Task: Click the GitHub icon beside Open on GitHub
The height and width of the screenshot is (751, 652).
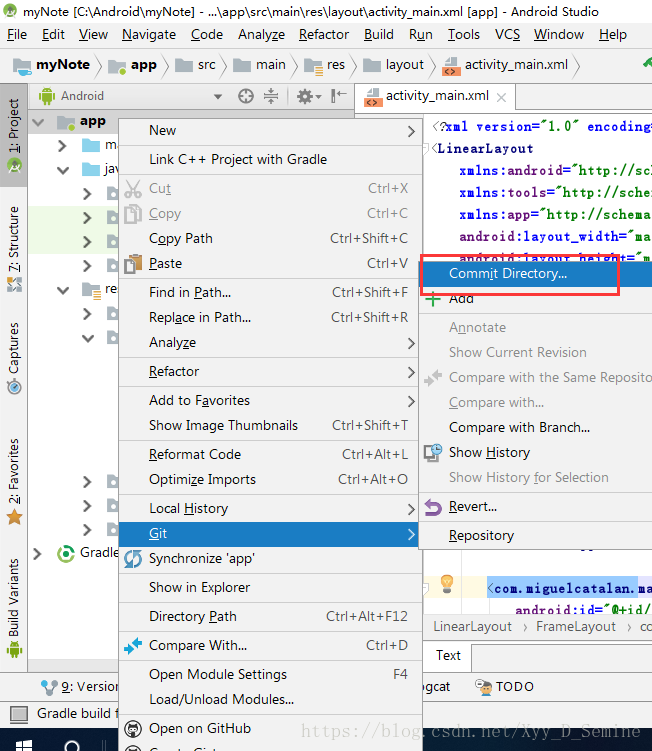Action: pos(133,729)
